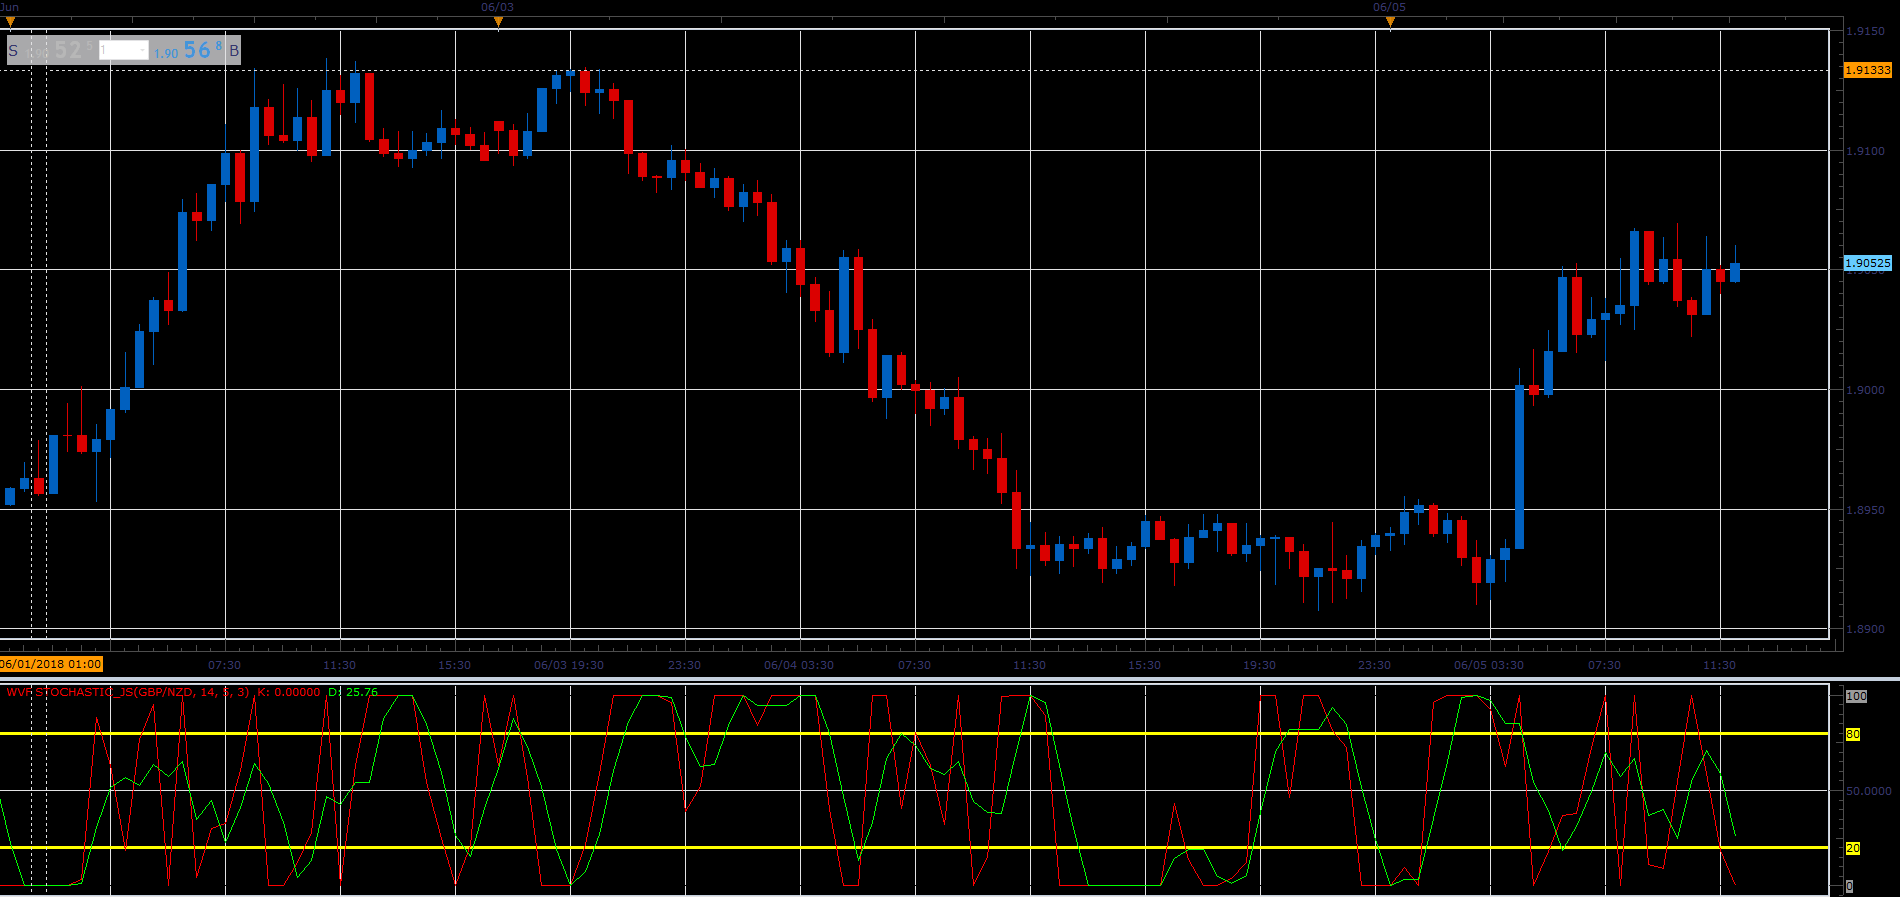Click the 06/05 orange date marker
Screen dimensions: 1900x897
tap(1389, 21)
